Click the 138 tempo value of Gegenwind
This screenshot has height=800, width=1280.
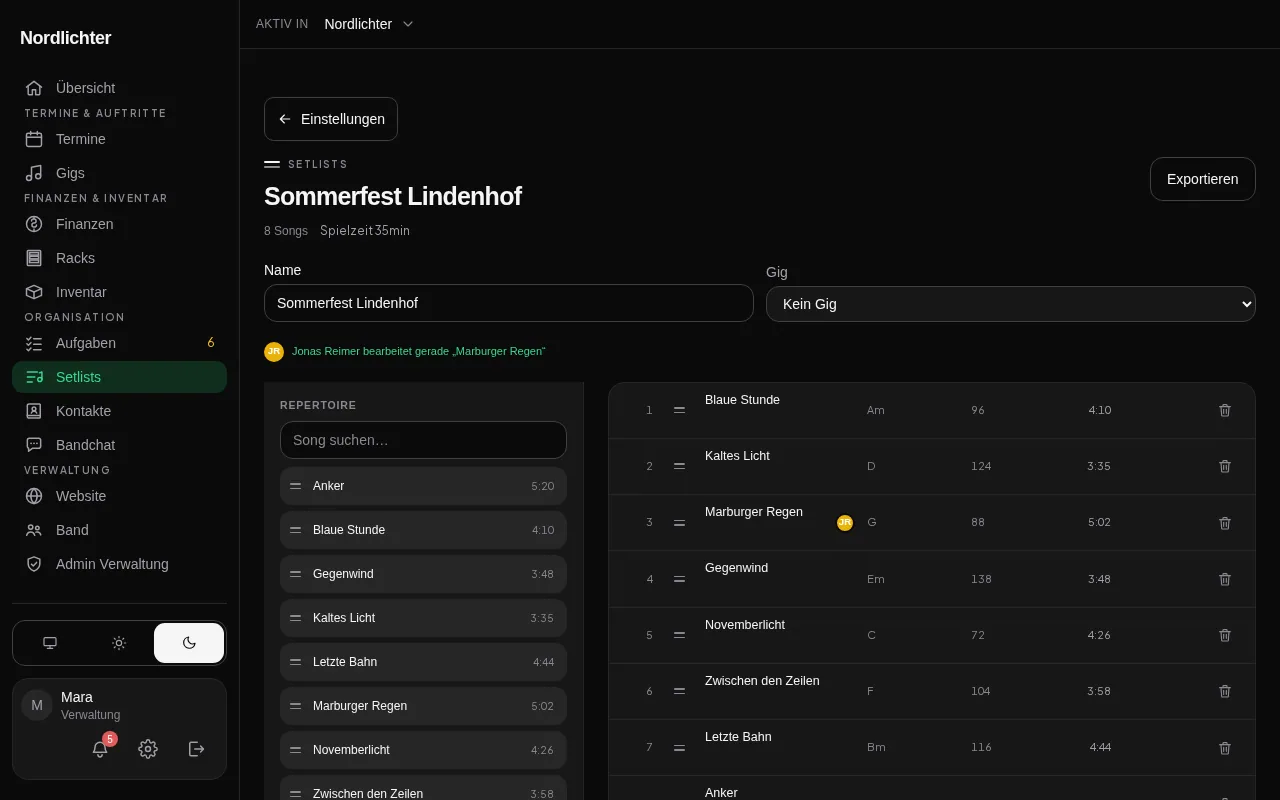[981, 579]
